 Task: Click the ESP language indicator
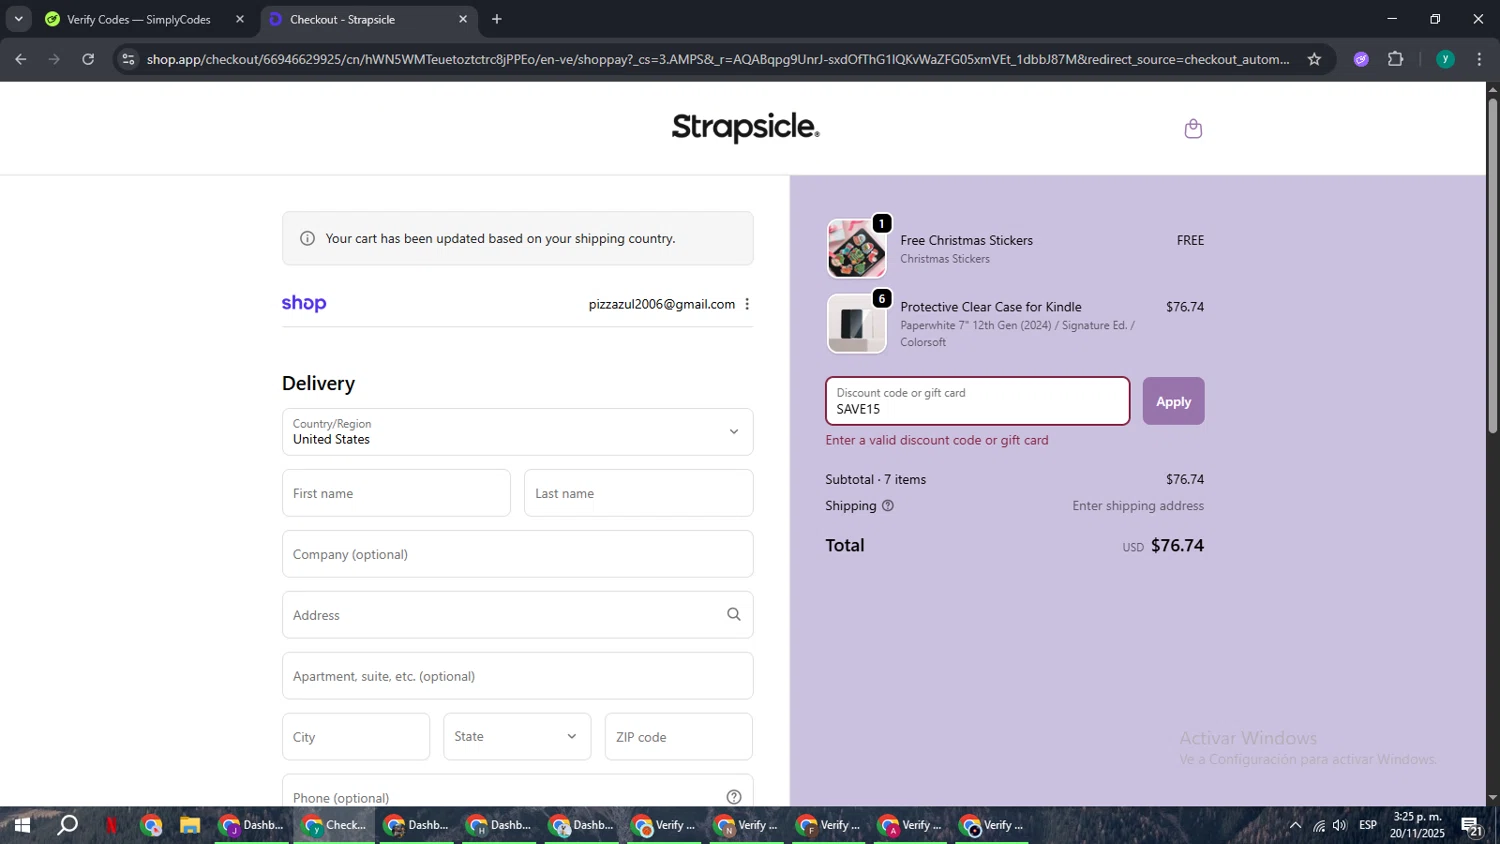(x=1368, y=825)
